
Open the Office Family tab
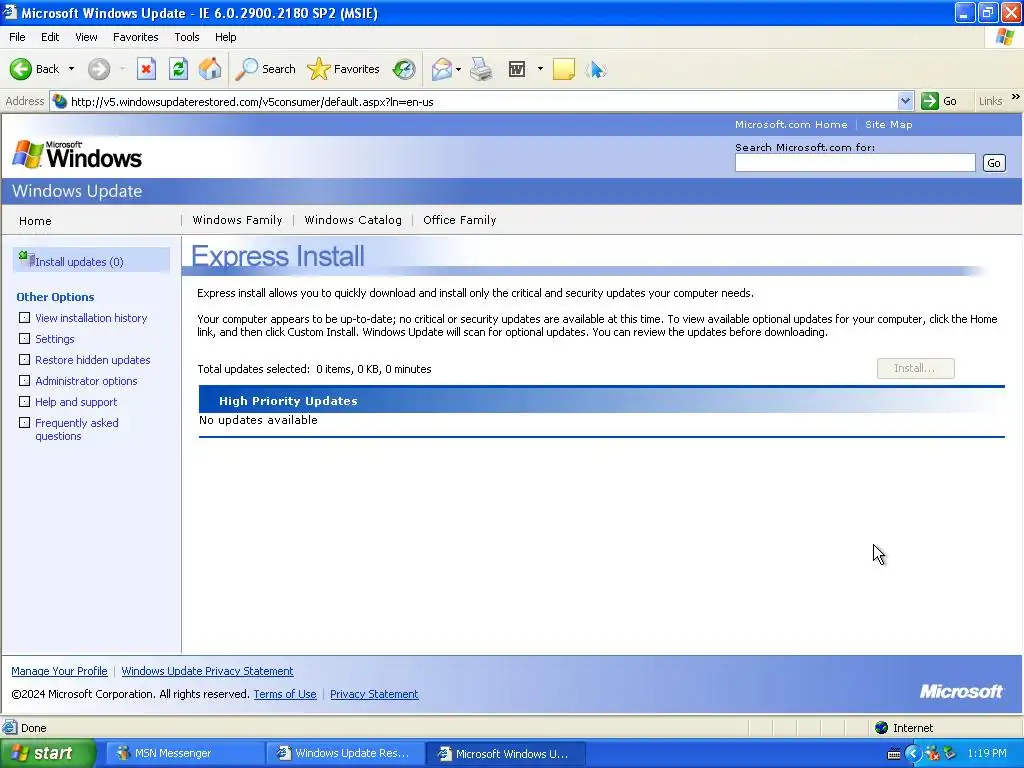(x=460, y=220)
